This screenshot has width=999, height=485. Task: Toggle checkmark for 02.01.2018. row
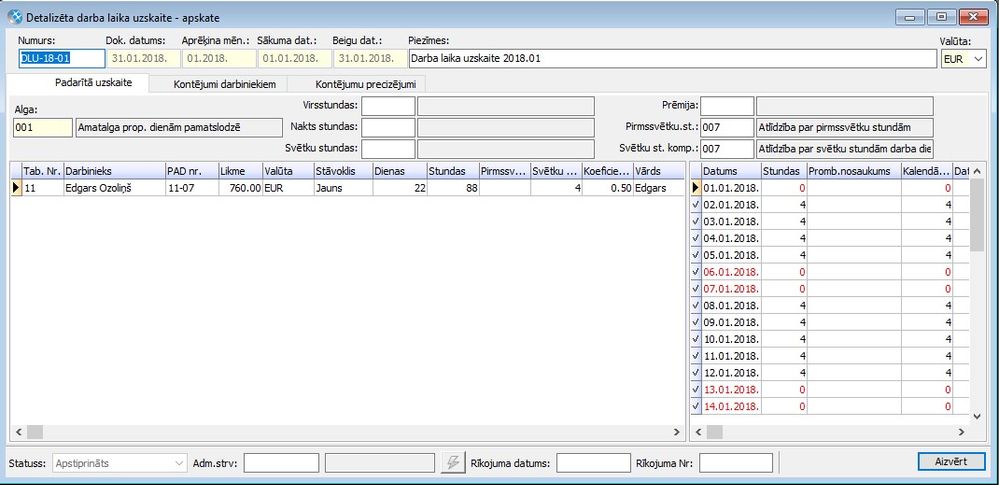coord(696,205)
